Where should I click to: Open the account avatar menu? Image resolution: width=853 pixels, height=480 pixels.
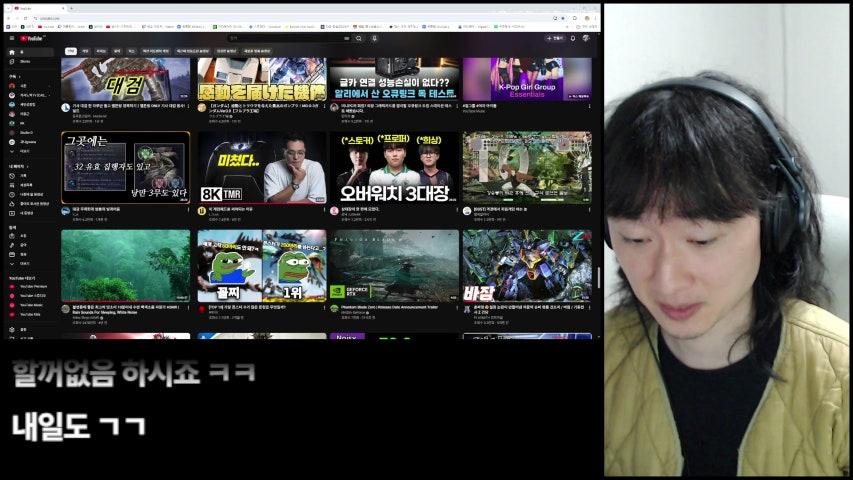[586, 38]
